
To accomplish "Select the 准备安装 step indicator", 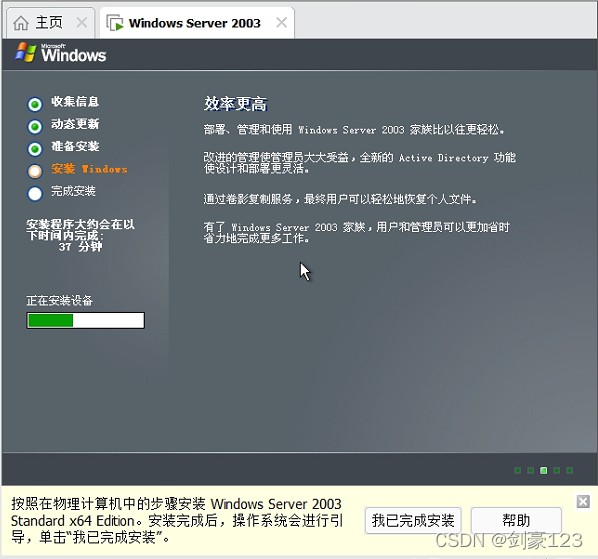I will tap(35, 149).
